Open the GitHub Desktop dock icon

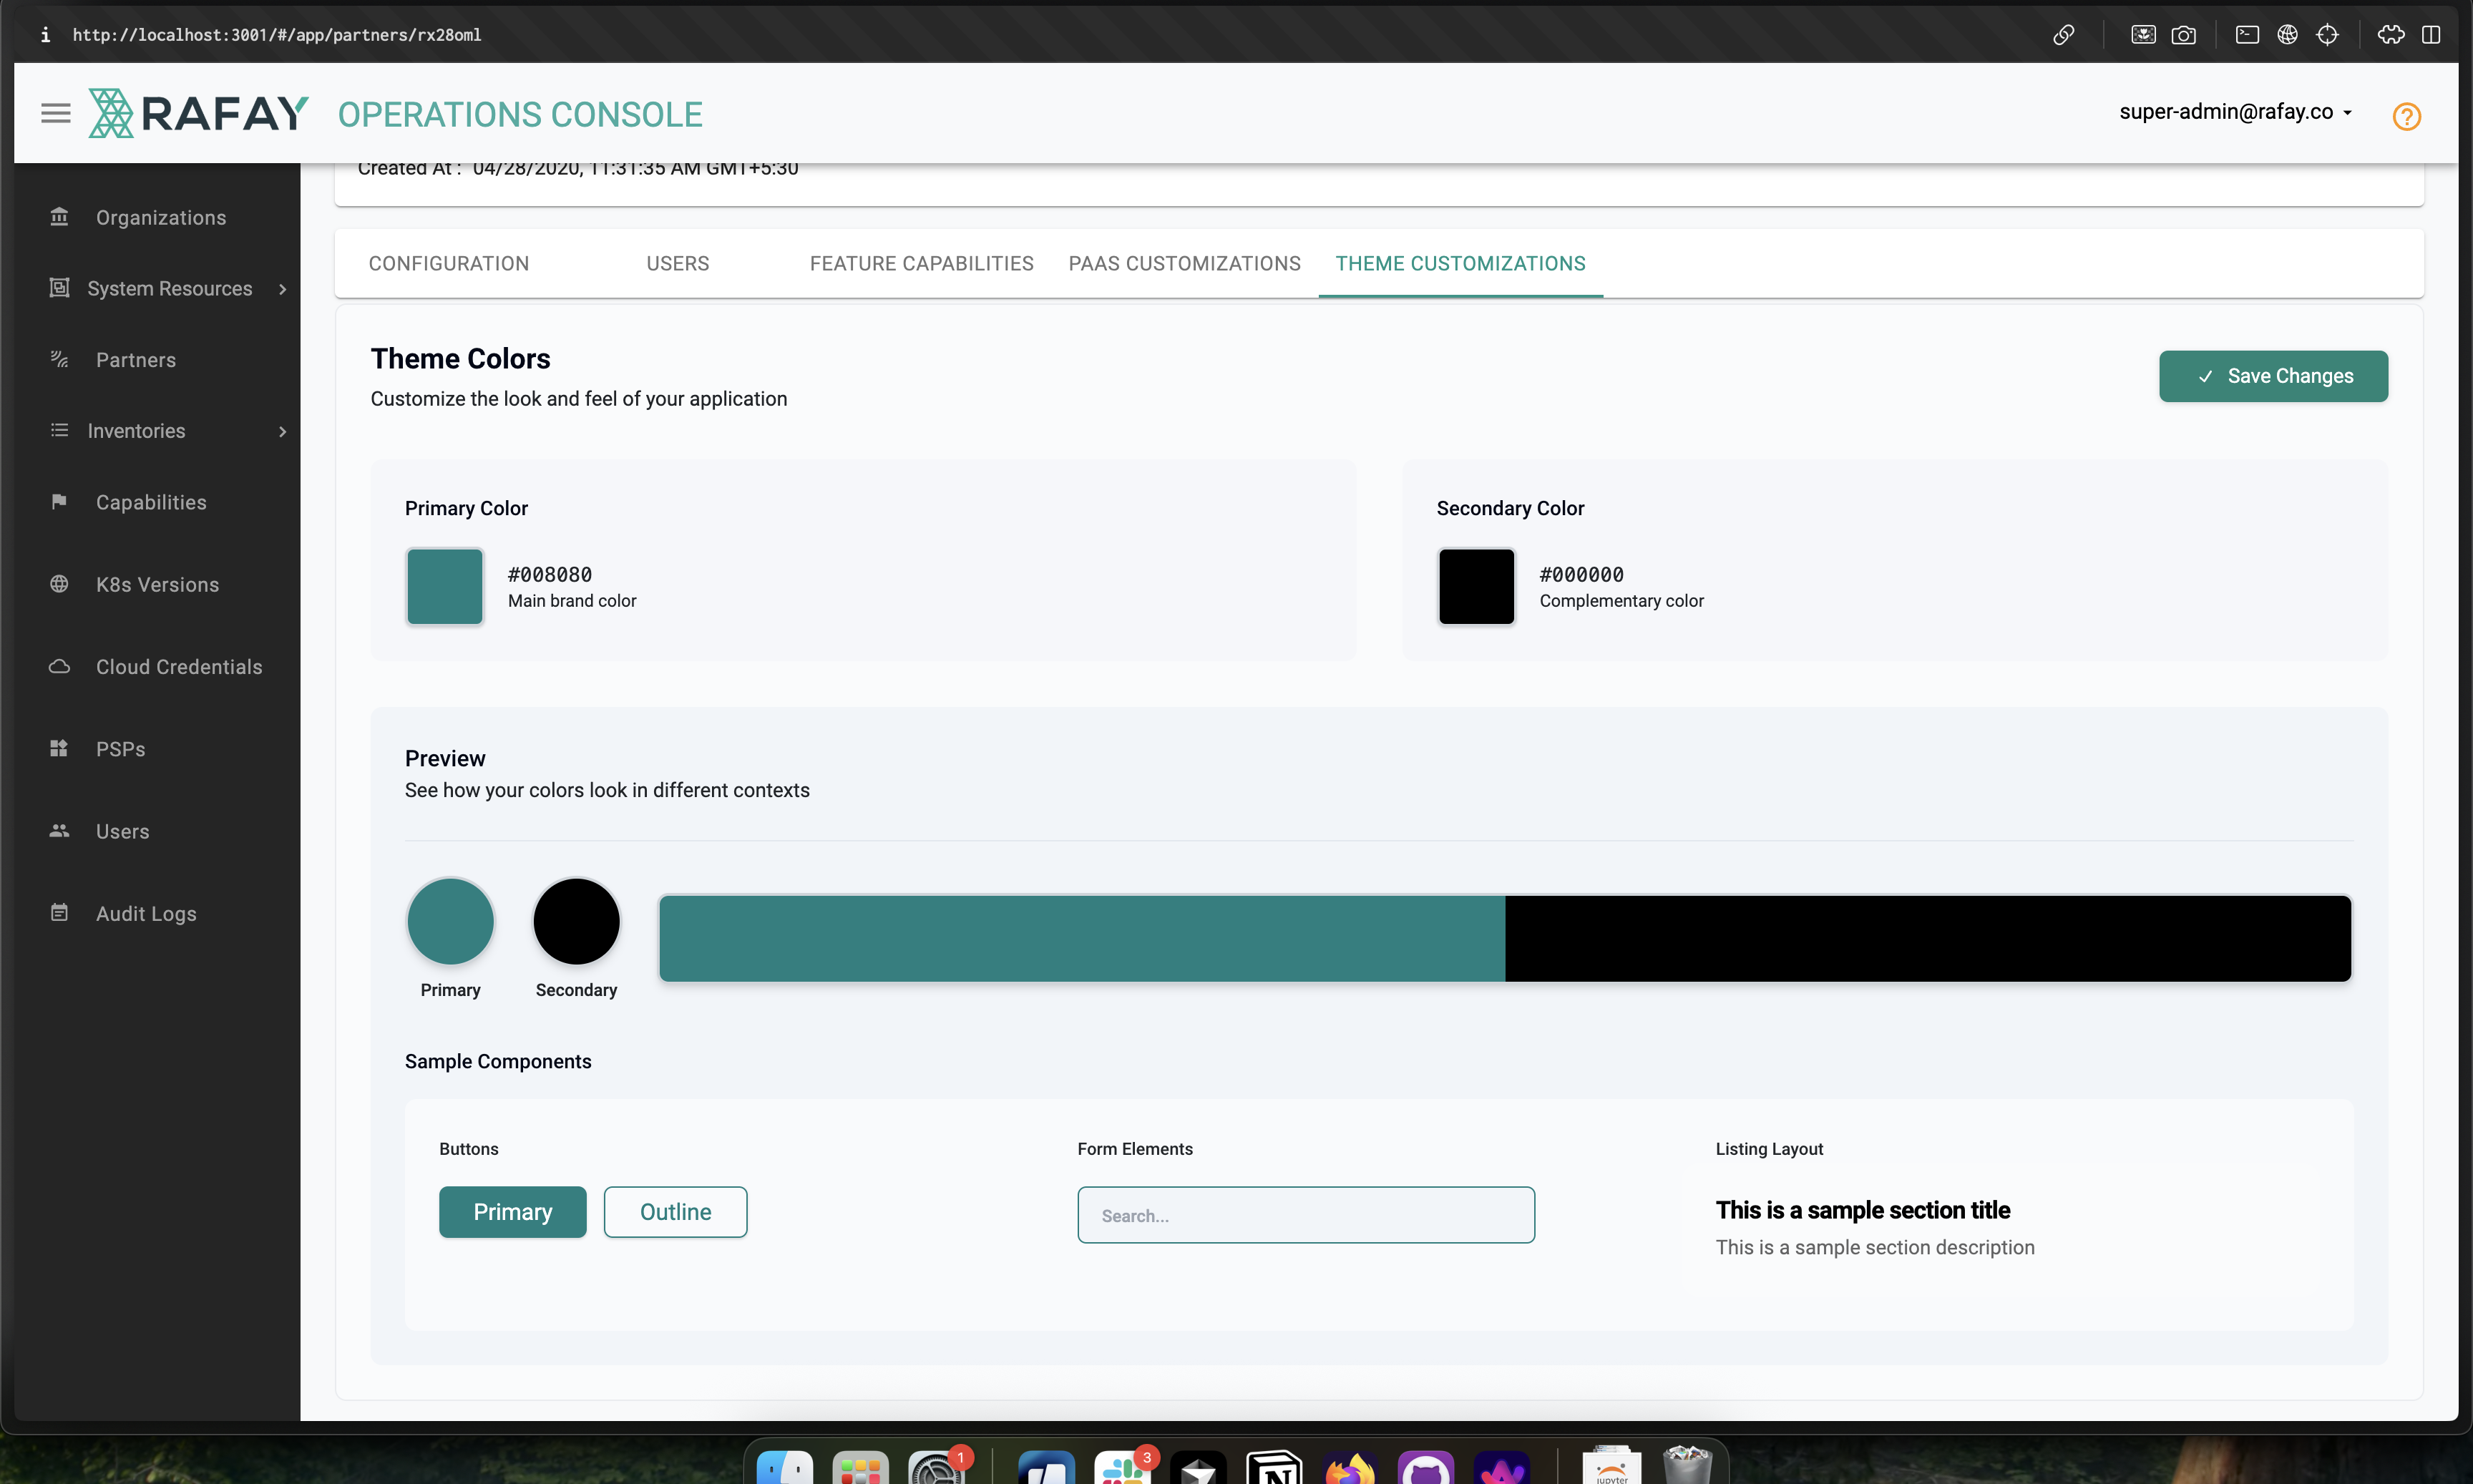tap(1426, 1466)
